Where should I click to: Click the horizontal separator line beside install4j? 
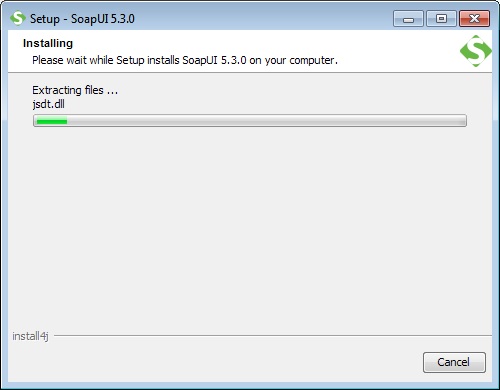273,335
